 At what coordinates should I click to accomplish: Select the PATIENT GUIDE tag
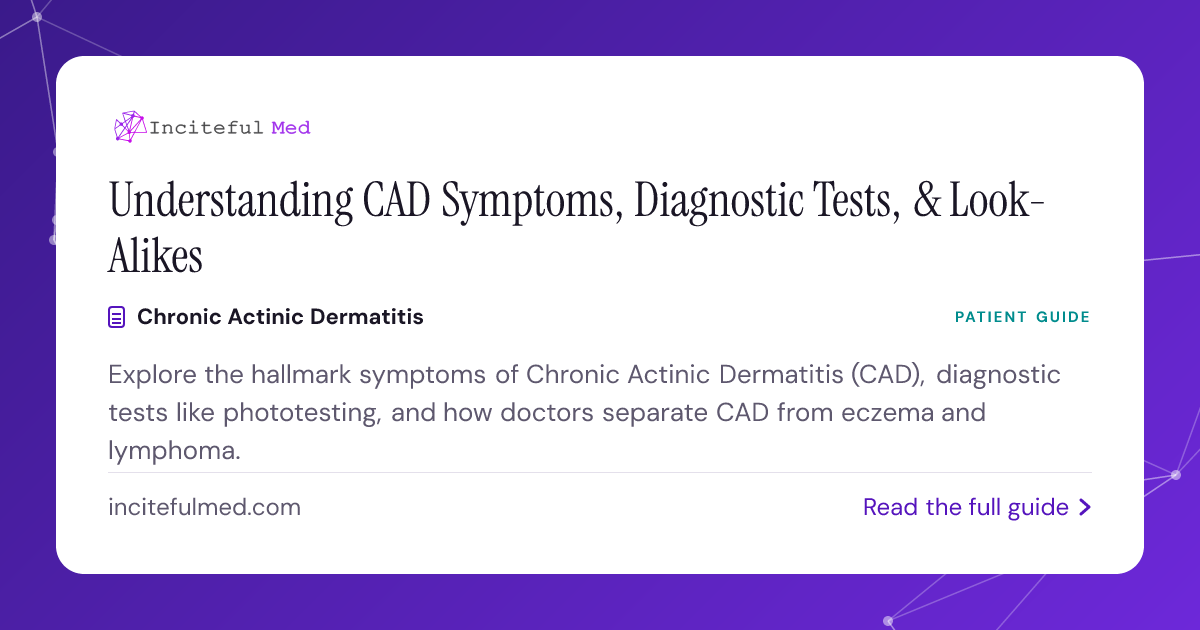pos(1022,318)
